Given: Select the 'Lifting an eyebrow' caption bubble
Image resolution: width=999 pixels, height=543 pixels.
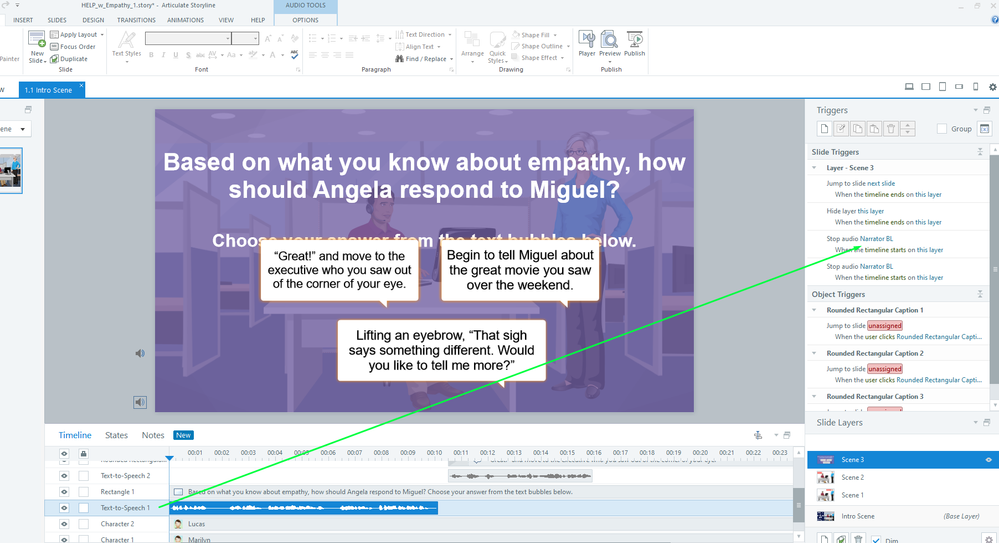Looking at the screenshot, I should pyautogui.click(x=442, y=351).
